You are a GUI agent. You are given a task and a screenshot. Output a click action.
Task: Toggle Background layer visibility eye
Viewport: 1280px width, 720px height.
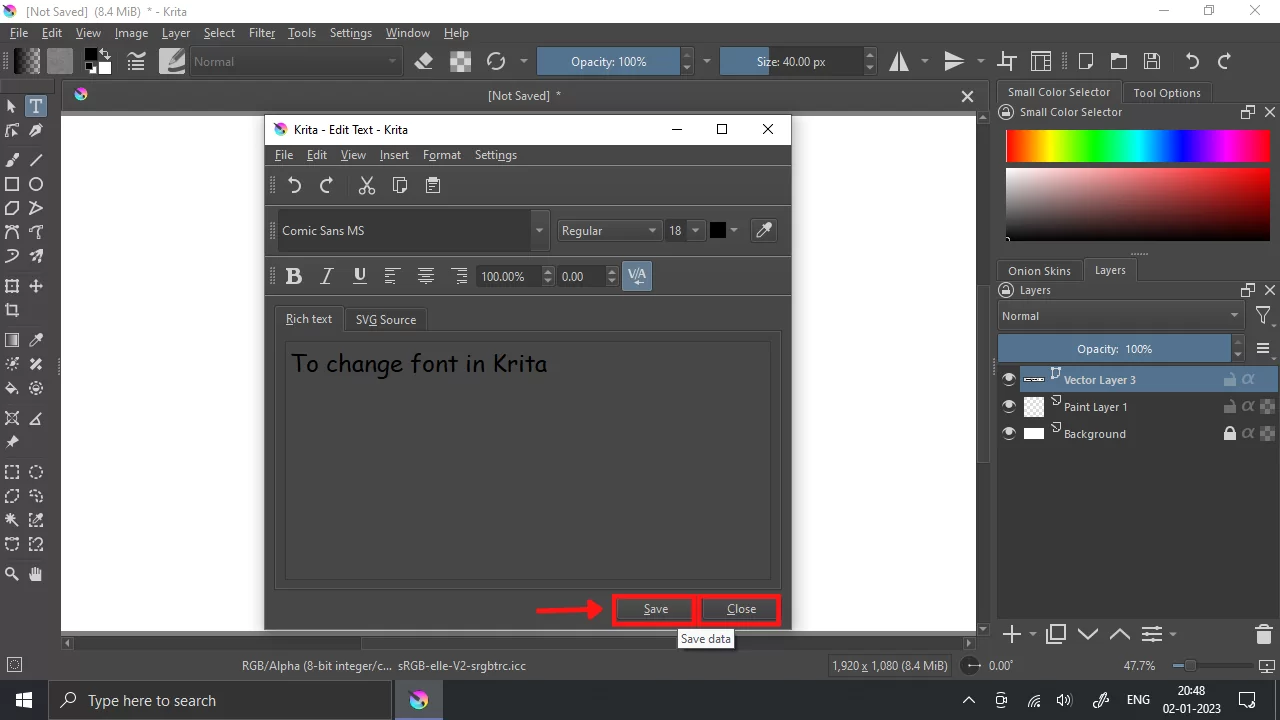pos(1009,433)
